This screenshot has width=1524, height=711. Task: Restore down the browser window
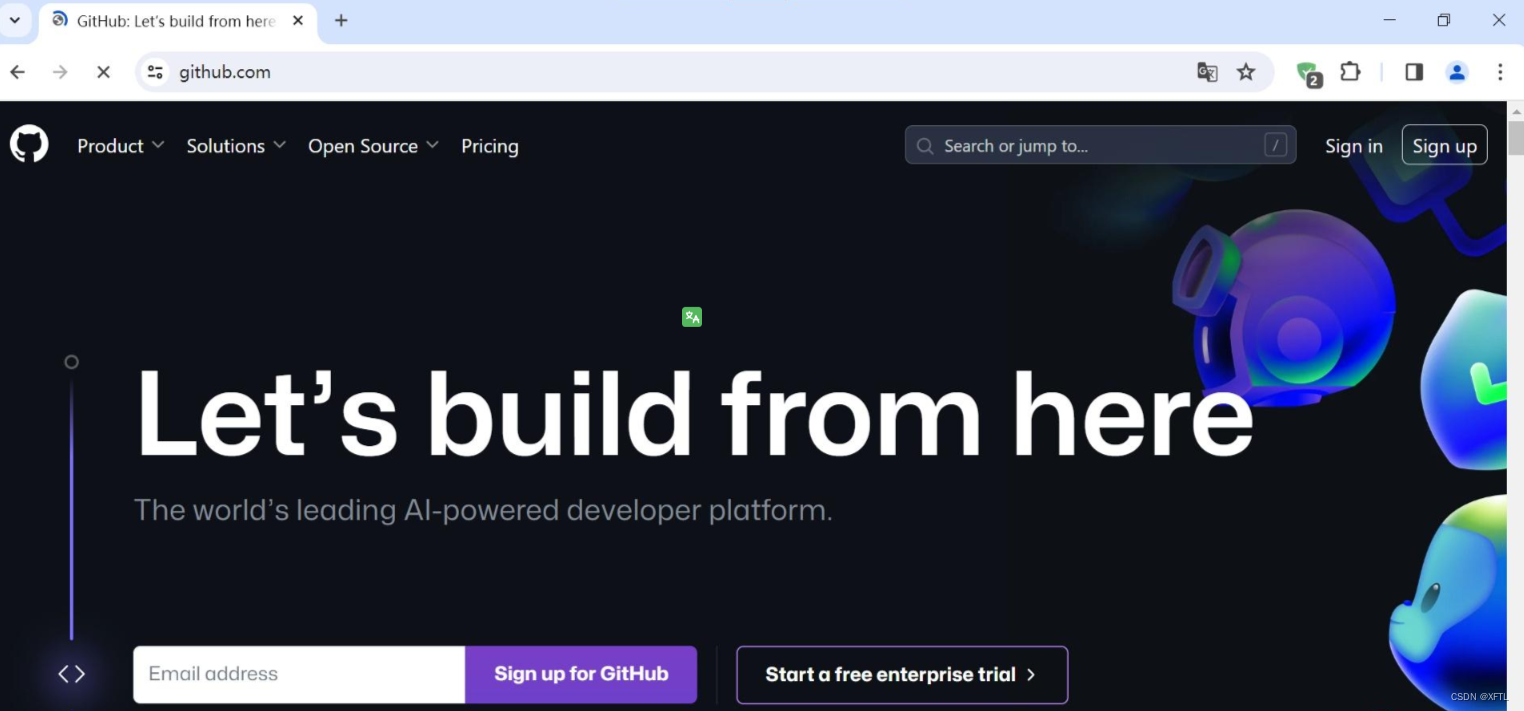pos(1443,20)
